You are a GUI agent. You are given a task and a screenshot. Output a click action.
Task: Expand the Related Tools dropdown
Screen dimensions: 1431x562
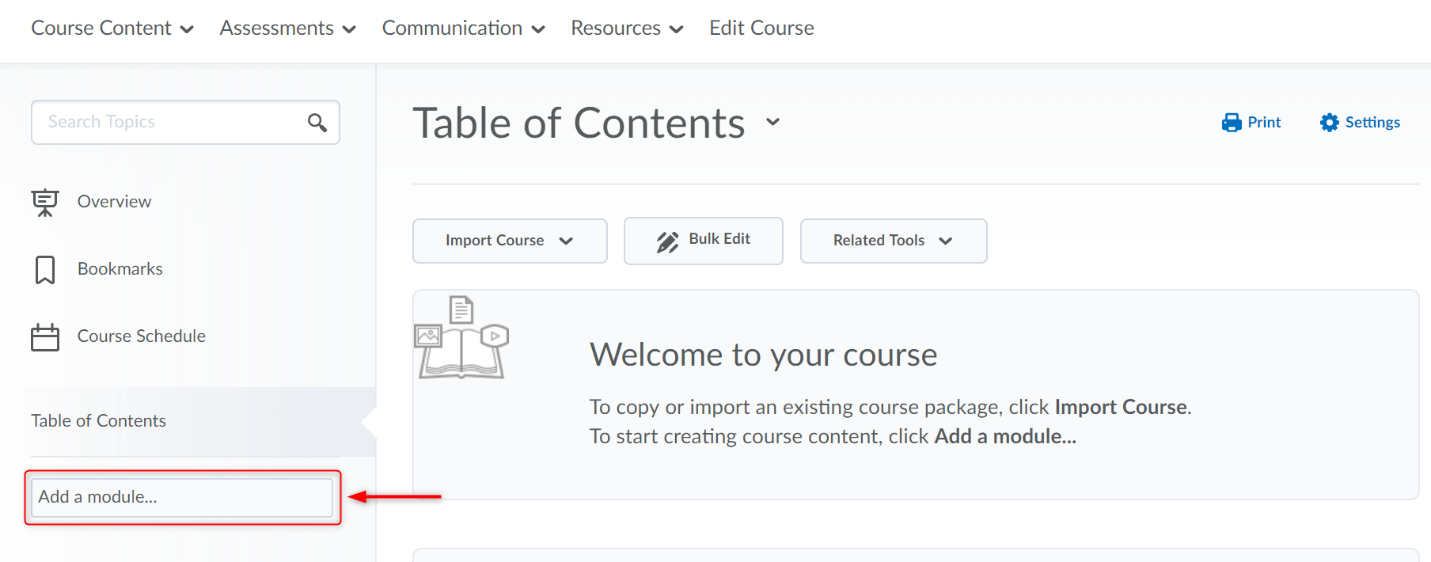tap(893, 241)
